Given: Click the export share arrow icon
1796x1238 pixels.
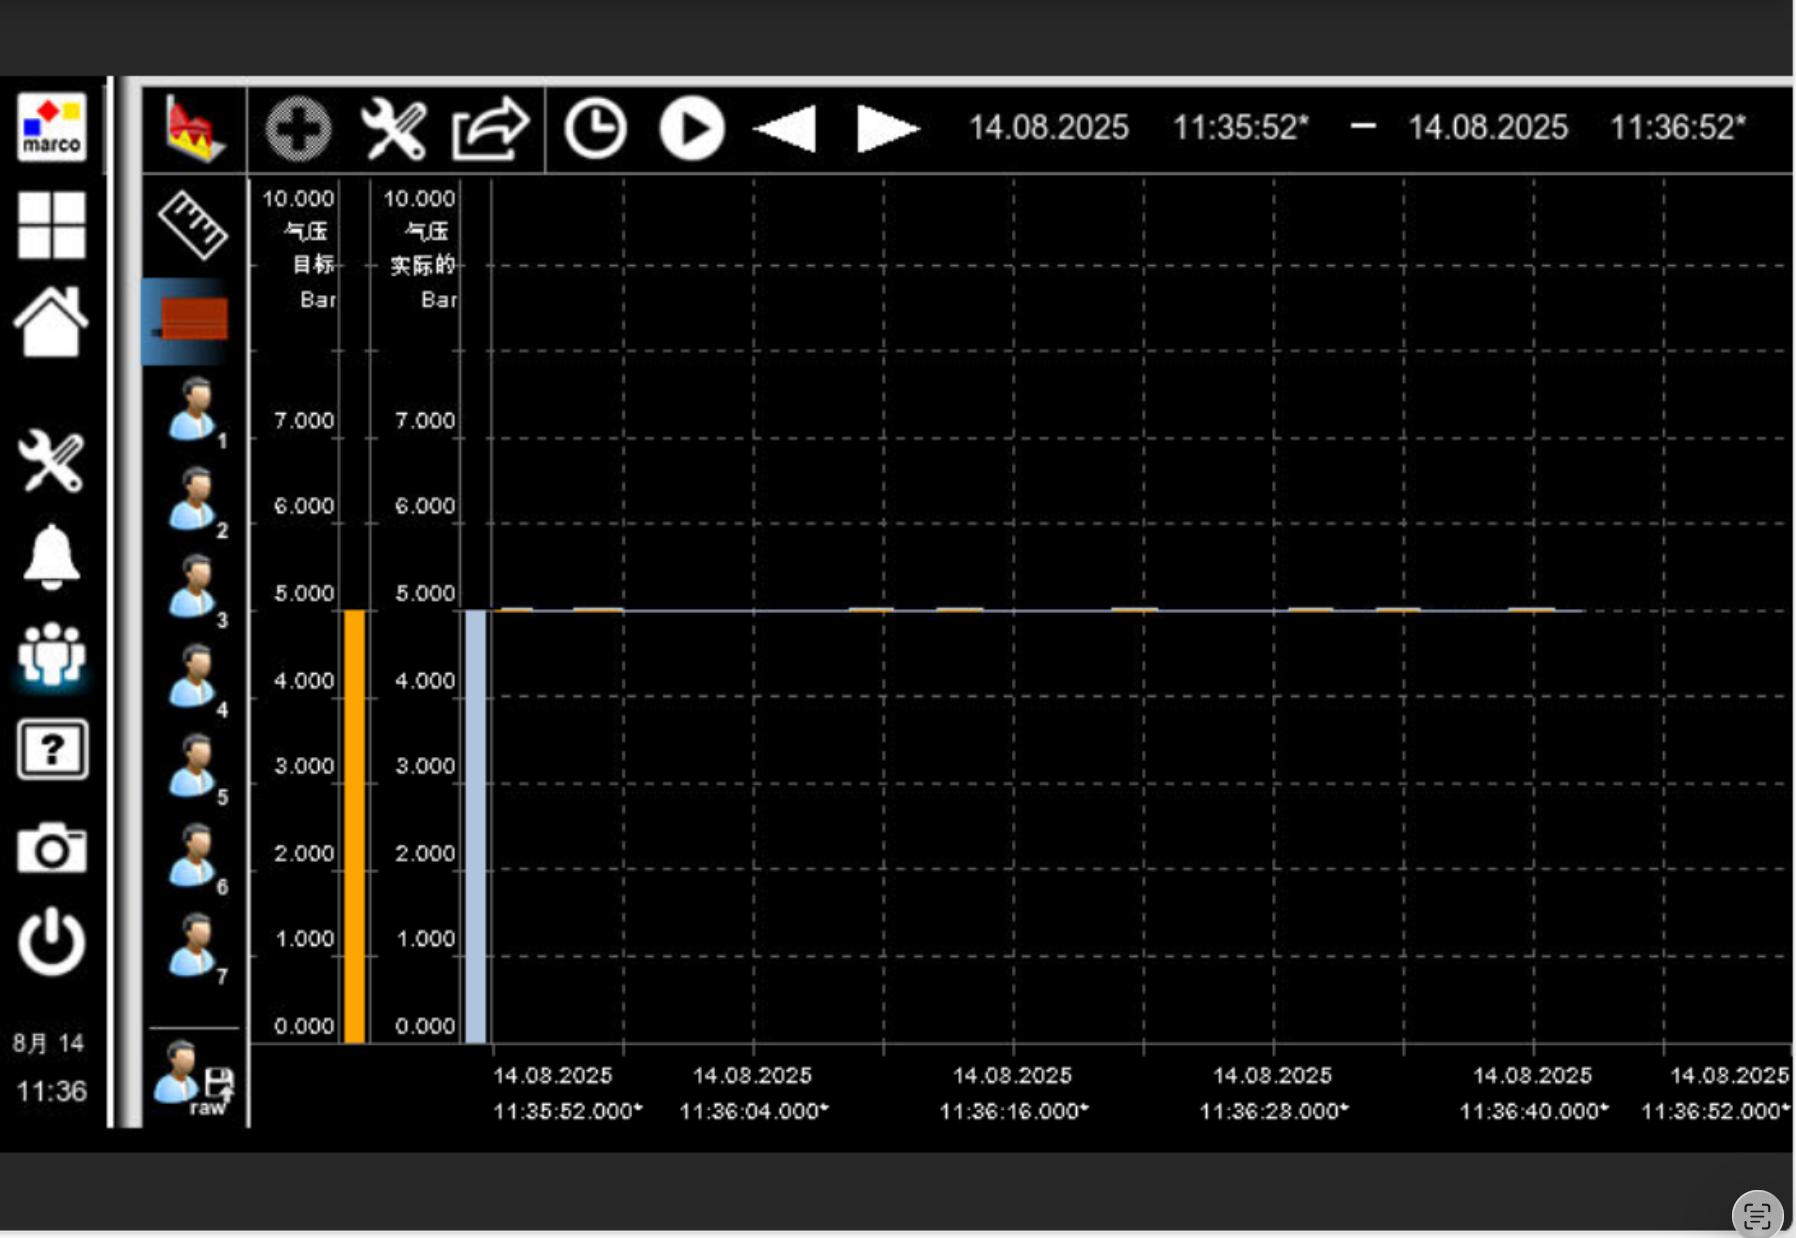Looking at the screenshot, I should [x=489, y=129].
